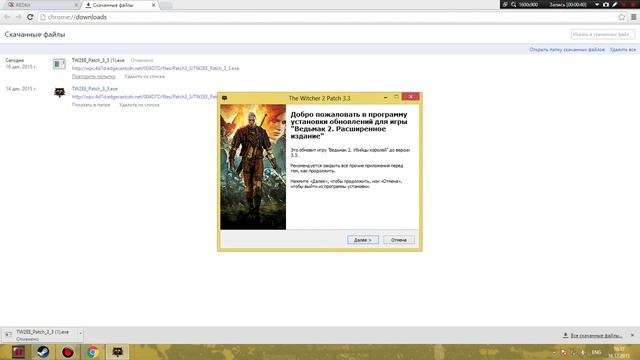
Task: Close the Скачанные файлы tab
Action: pos(153,5)
